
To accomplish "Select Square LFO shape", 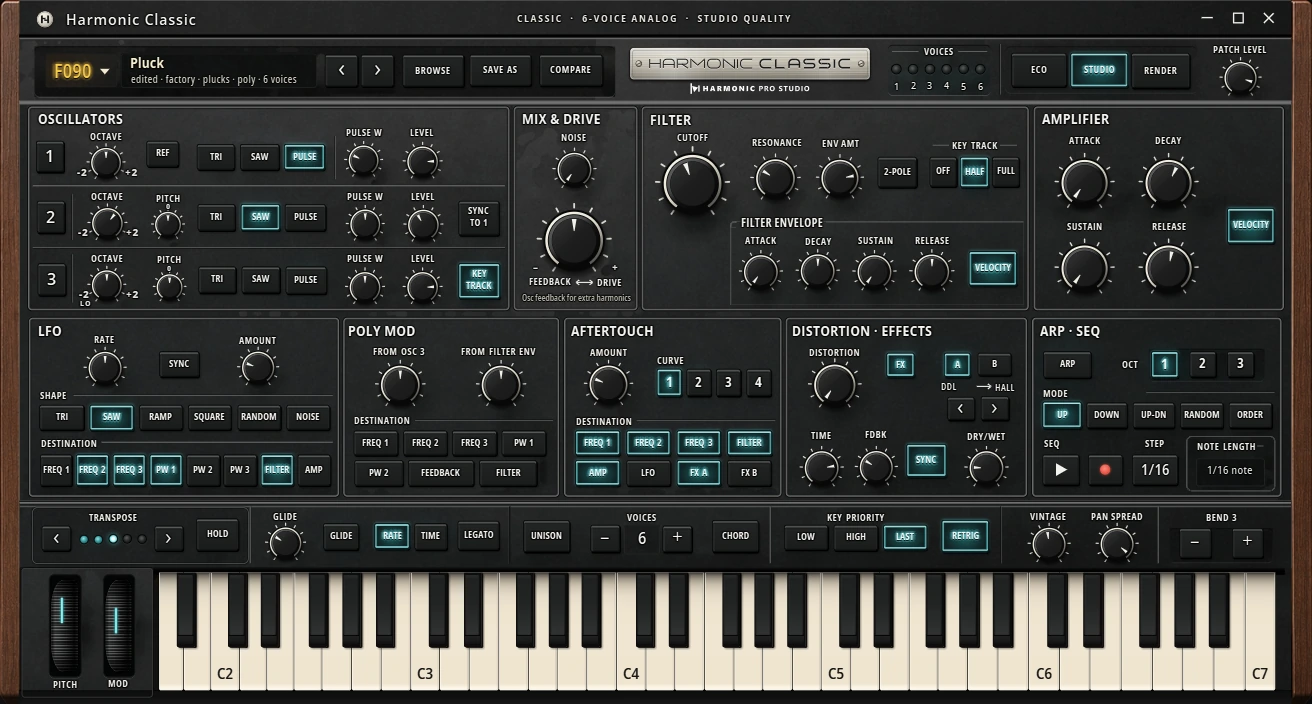I will coord(209,417).
